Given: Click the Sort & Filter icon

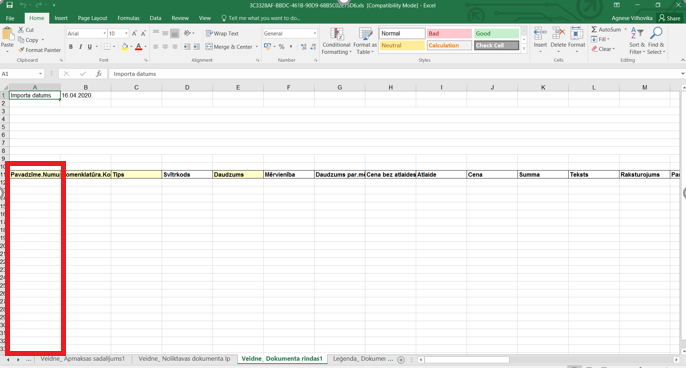Looking at the screenshot, I should coord(637,34).
